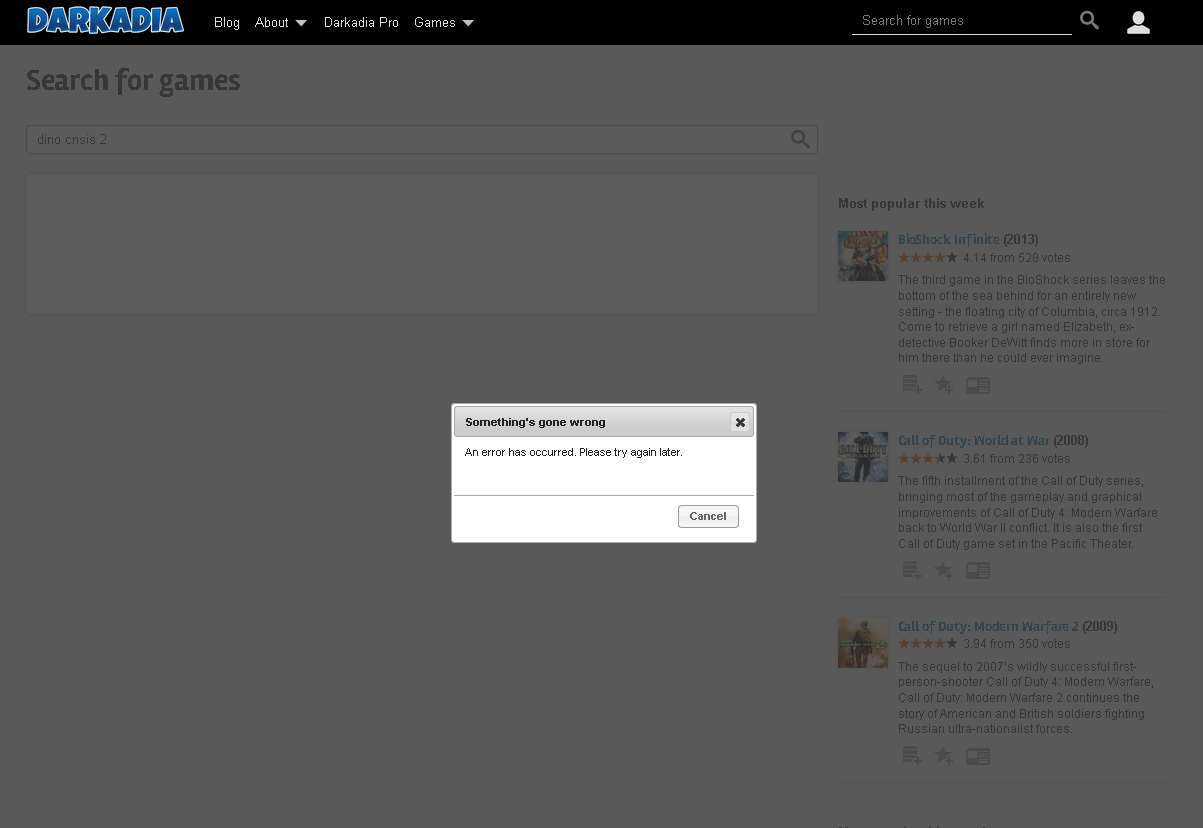Click '4.14 from 528 votes' text
Viewport: 1203px width, 828px height.
tap(1017, 258)
